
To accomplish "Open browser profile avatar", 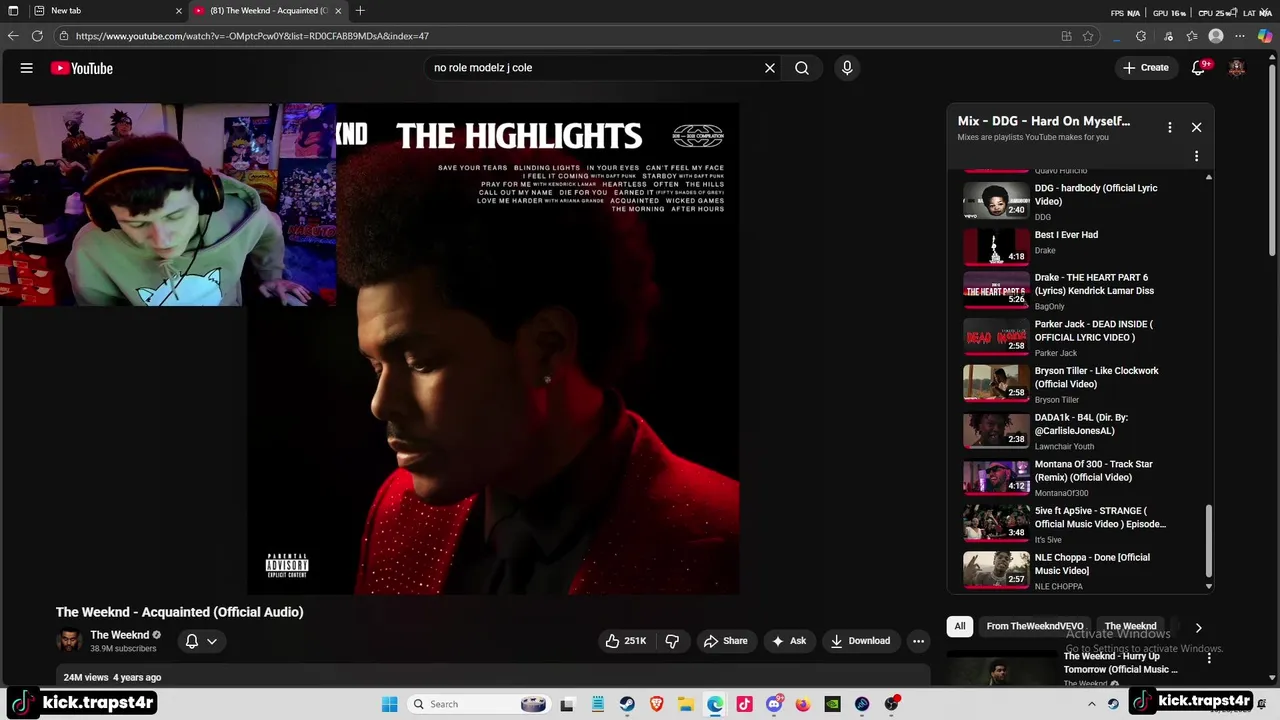I will click(1216, 36).
